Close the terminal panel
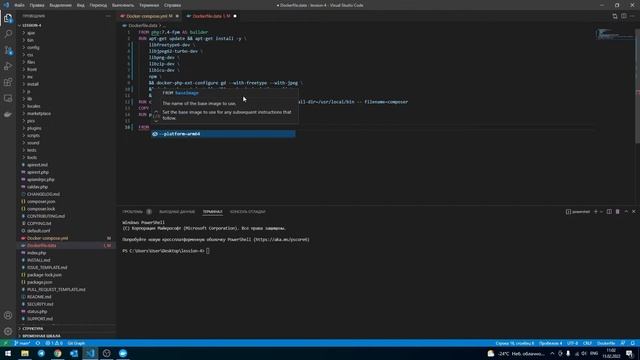The image size is (640, 360). pos(634,211)
